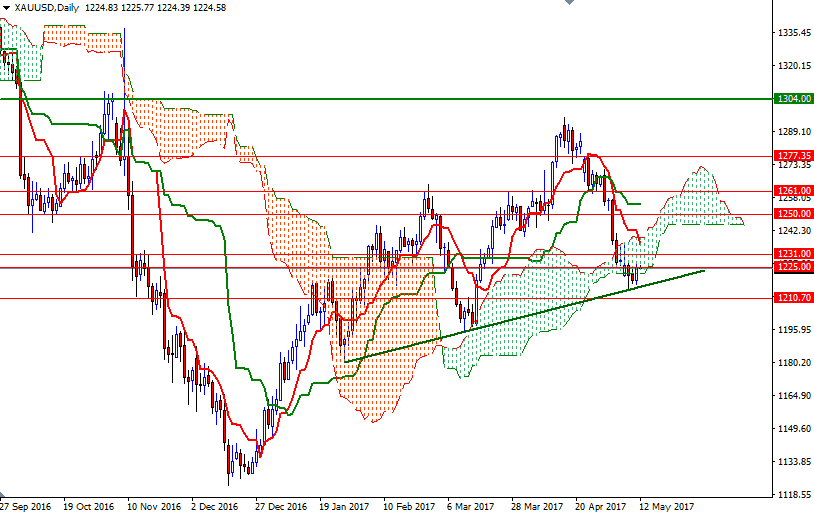The height and width of the screenshot is (514, 814).
Task: Click the 1180.20 price axis tick label
Action: coord(794,362)
